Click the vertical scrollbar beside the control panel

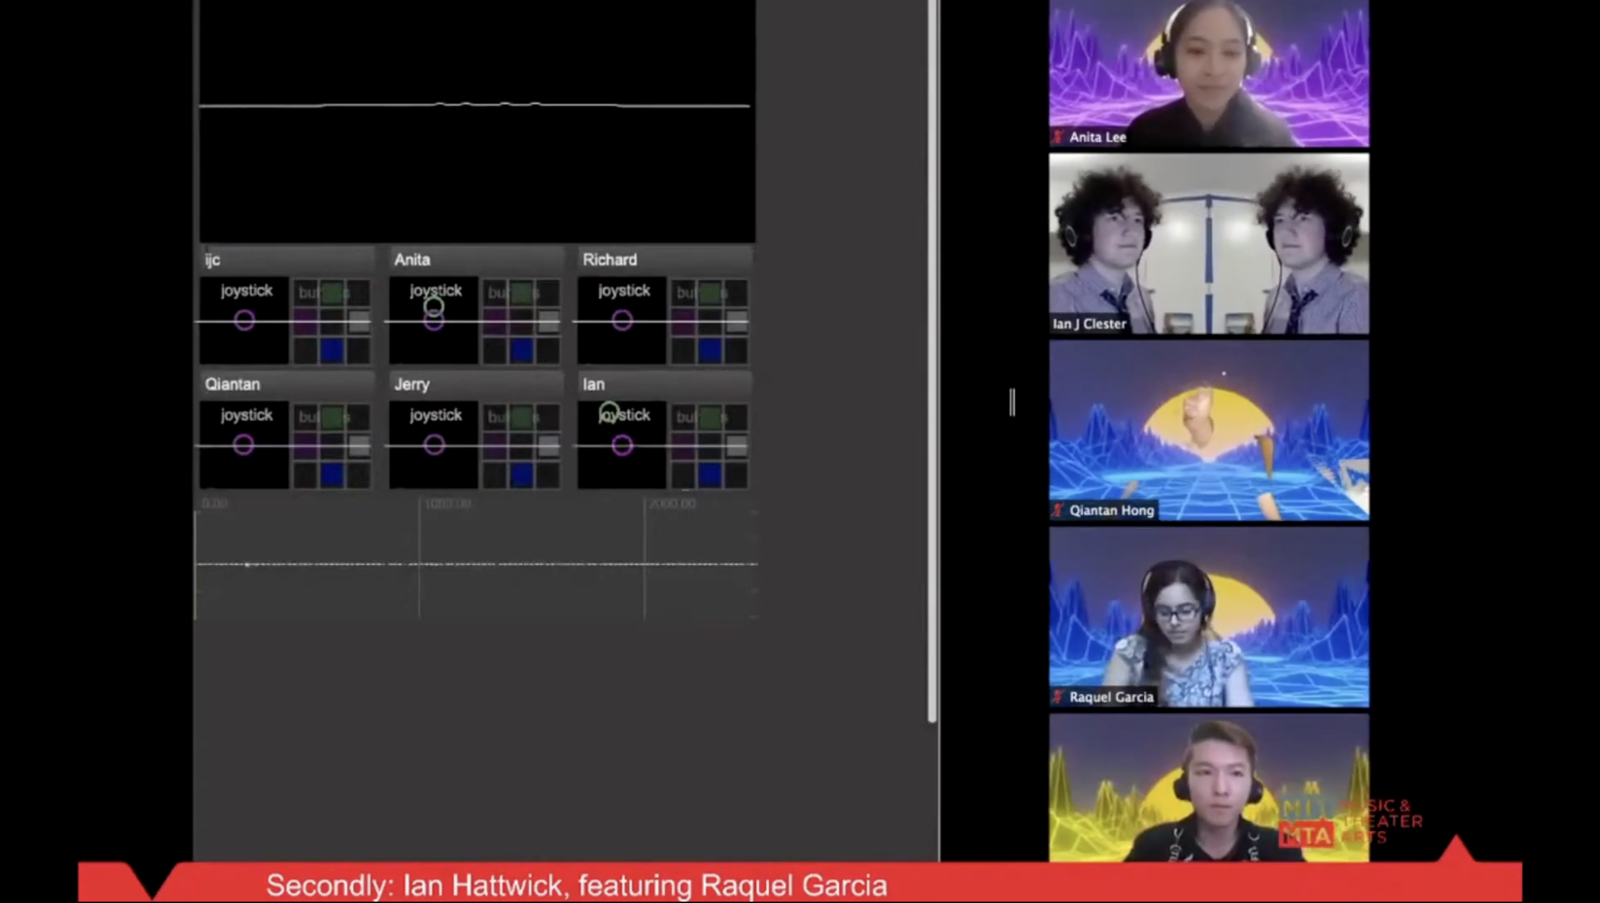(x=932, y=360)
